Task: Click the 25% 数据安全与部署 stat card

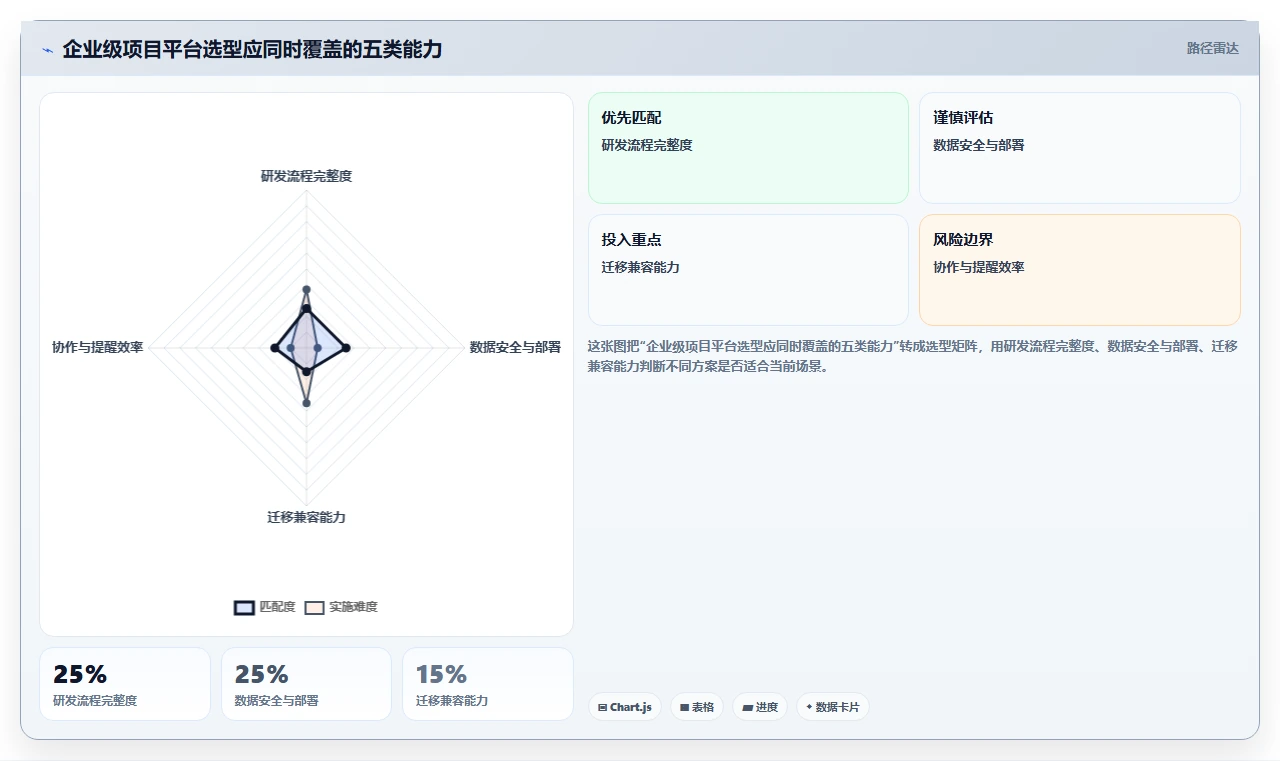Action: pos(306,684)
